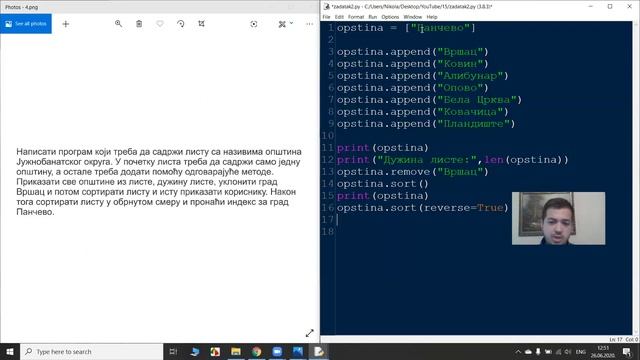
Task: Open File menu in IDLE editor
Action: pyautogui.click(x=327, y=17)
